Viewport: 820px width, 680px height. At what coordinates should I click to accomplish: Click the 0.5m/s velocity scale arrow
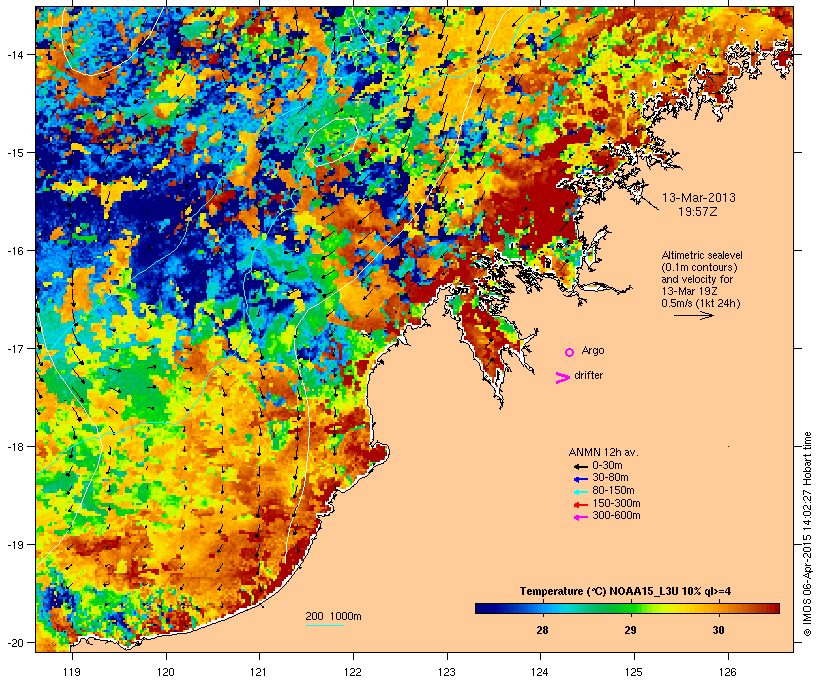[693, 315]
